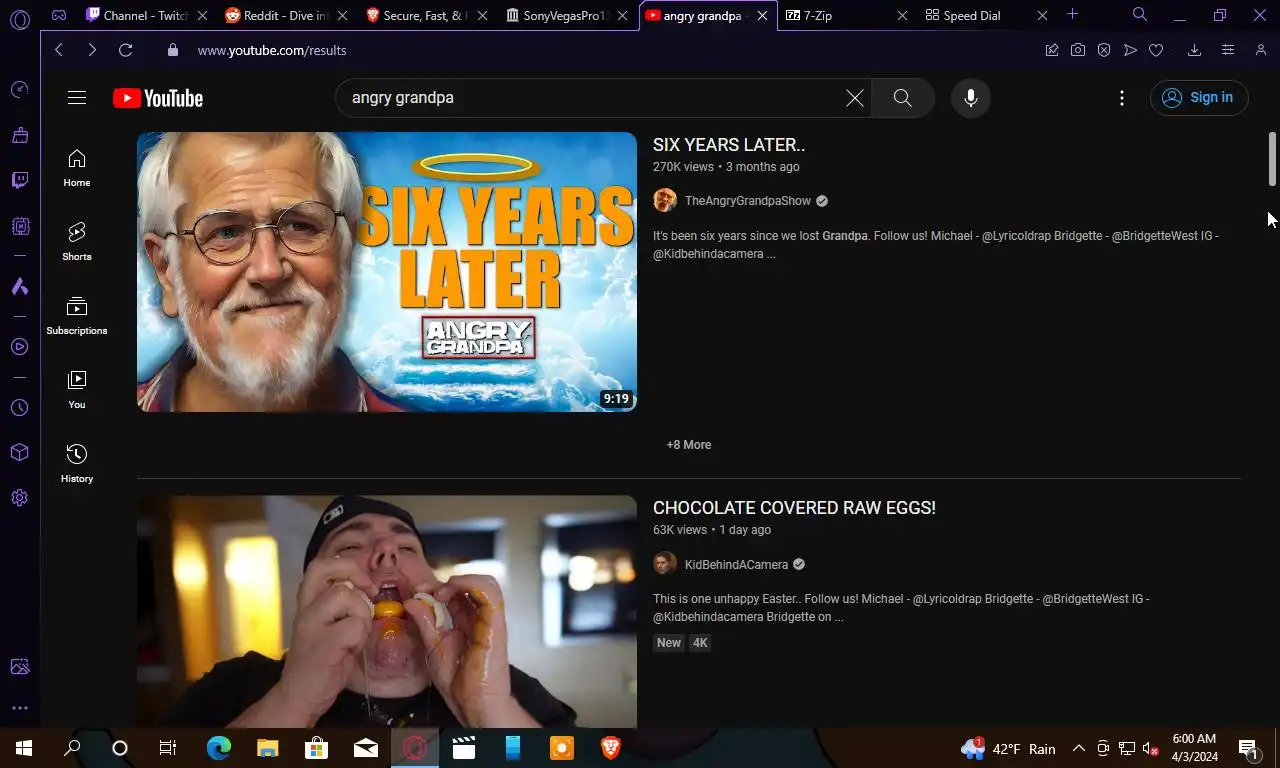Open Brave browser from the taskbar
1280x768 pixels.
coord(610,748)
